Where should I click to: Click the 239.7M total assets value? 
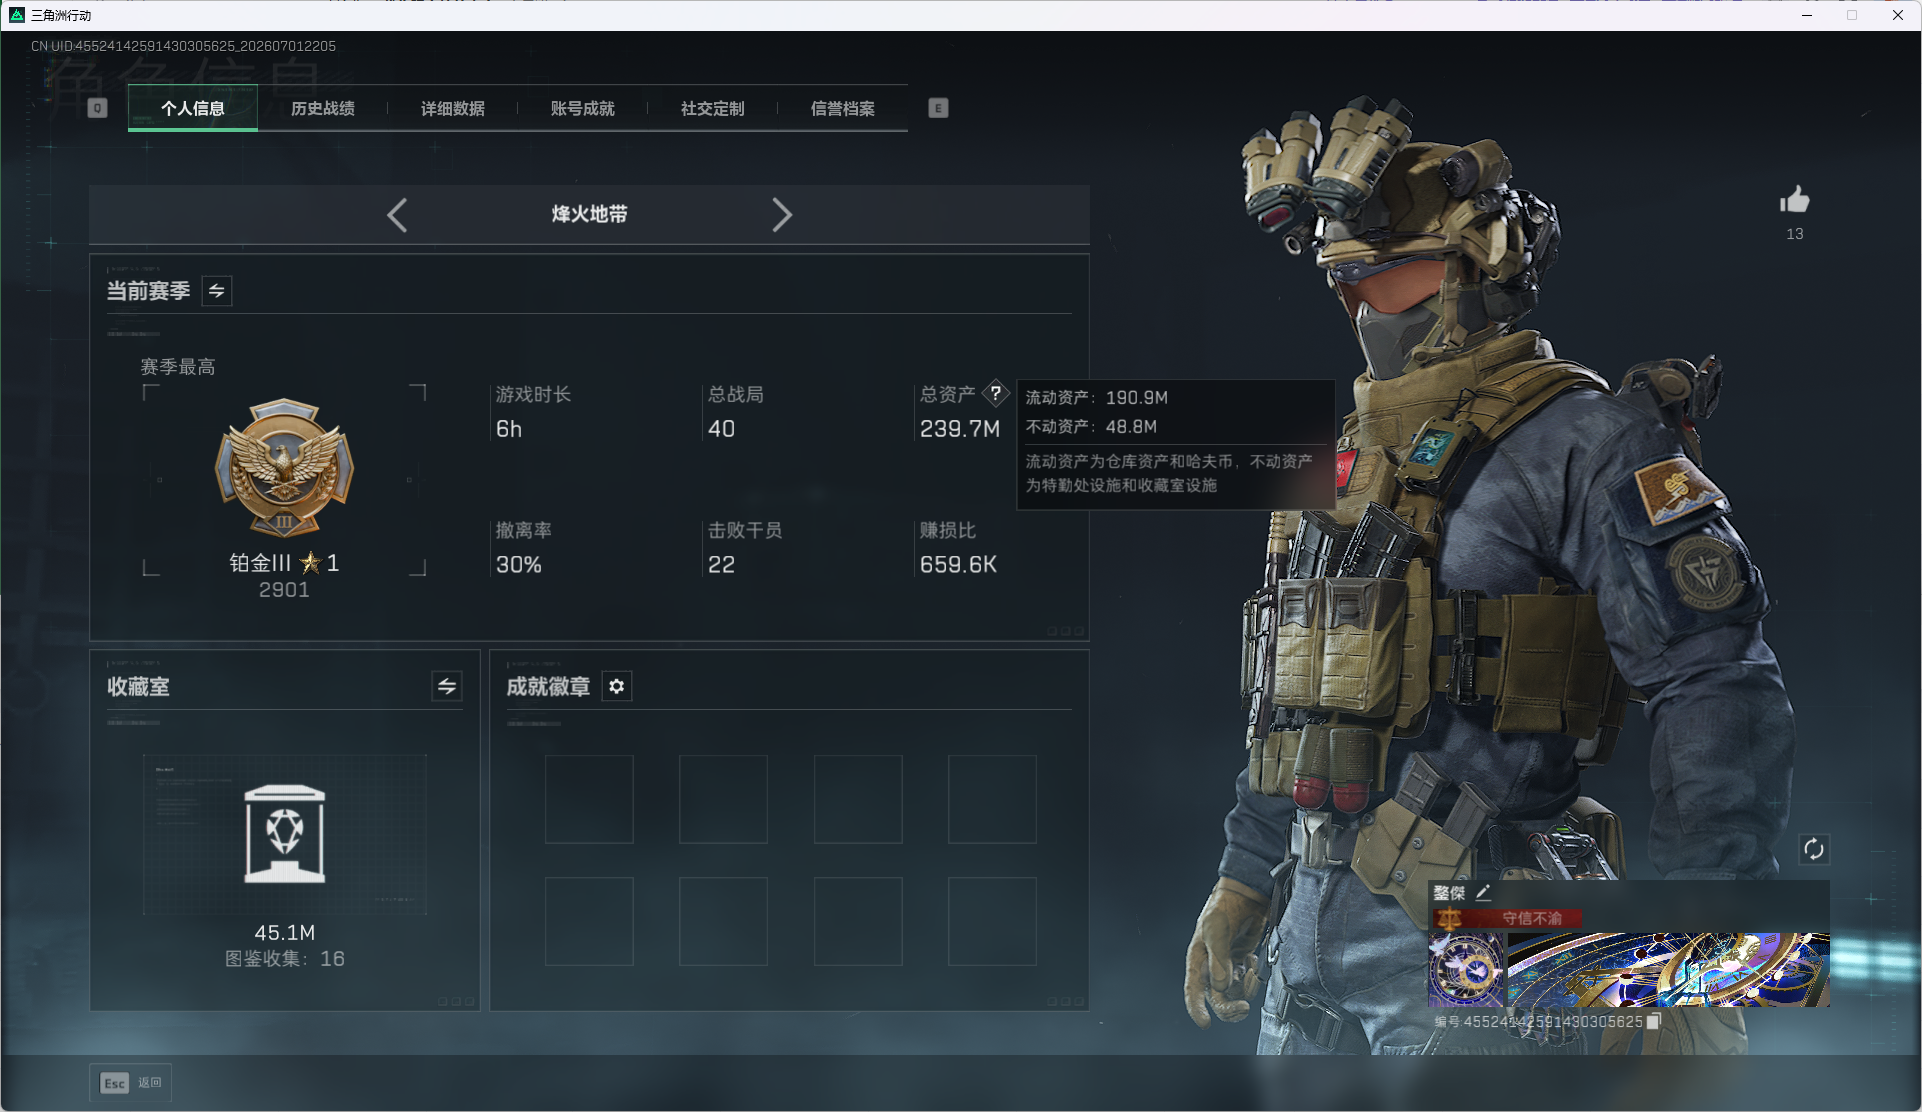(960, 429)
